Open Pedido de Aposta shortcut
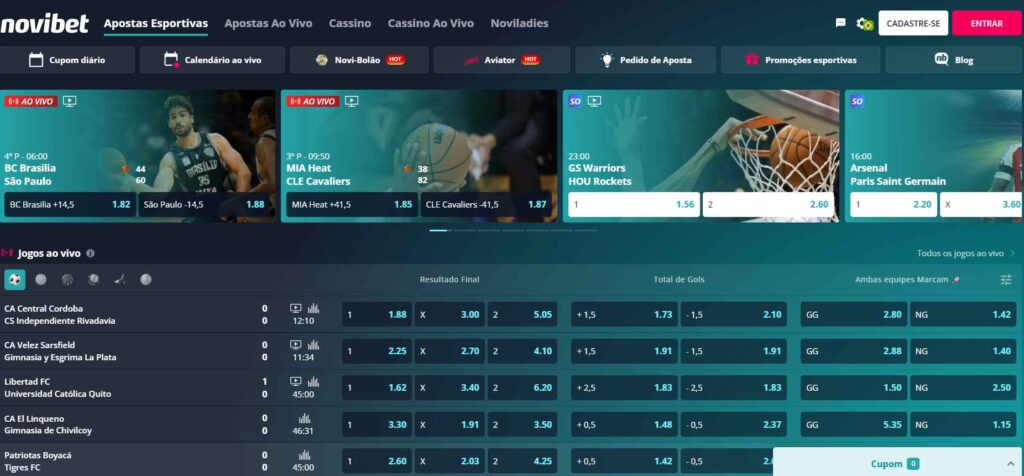1024x476 pixels. point(645,60)
